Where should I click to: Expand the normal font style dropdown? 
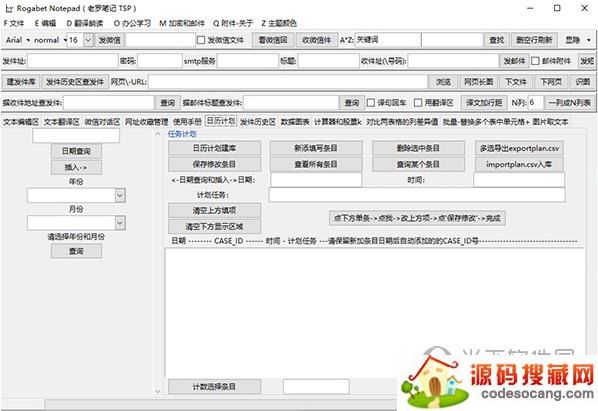pyautogui.click(x=50, y=40)
